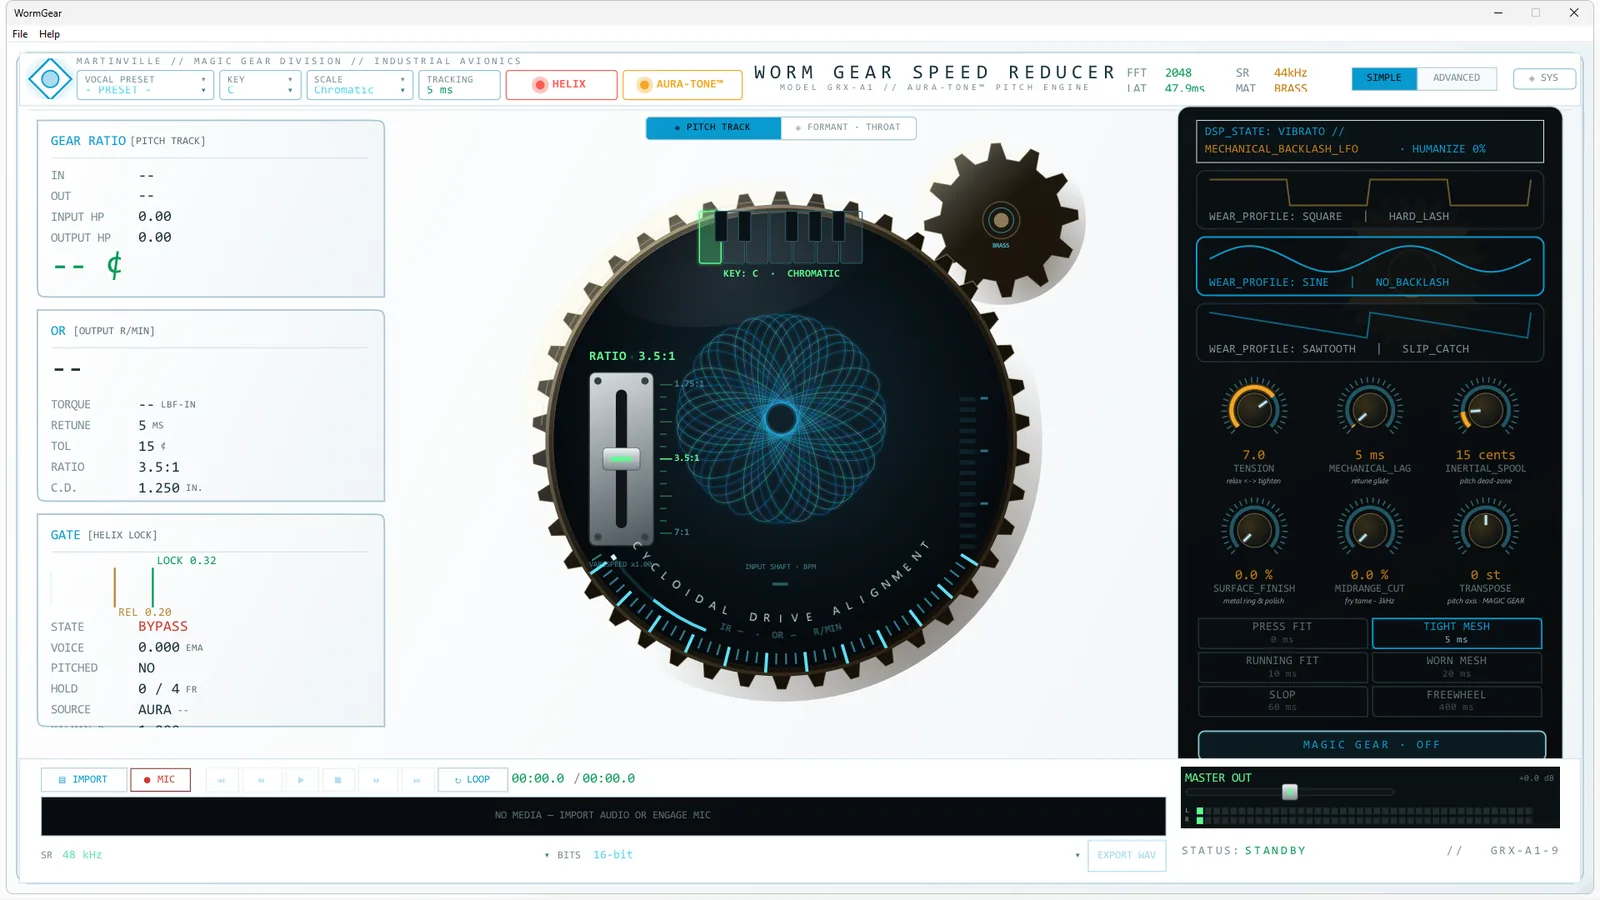This screenshot has height=900, width=1600.
Task: Open the KEY dropdown
Action: (x=259, y=85)
